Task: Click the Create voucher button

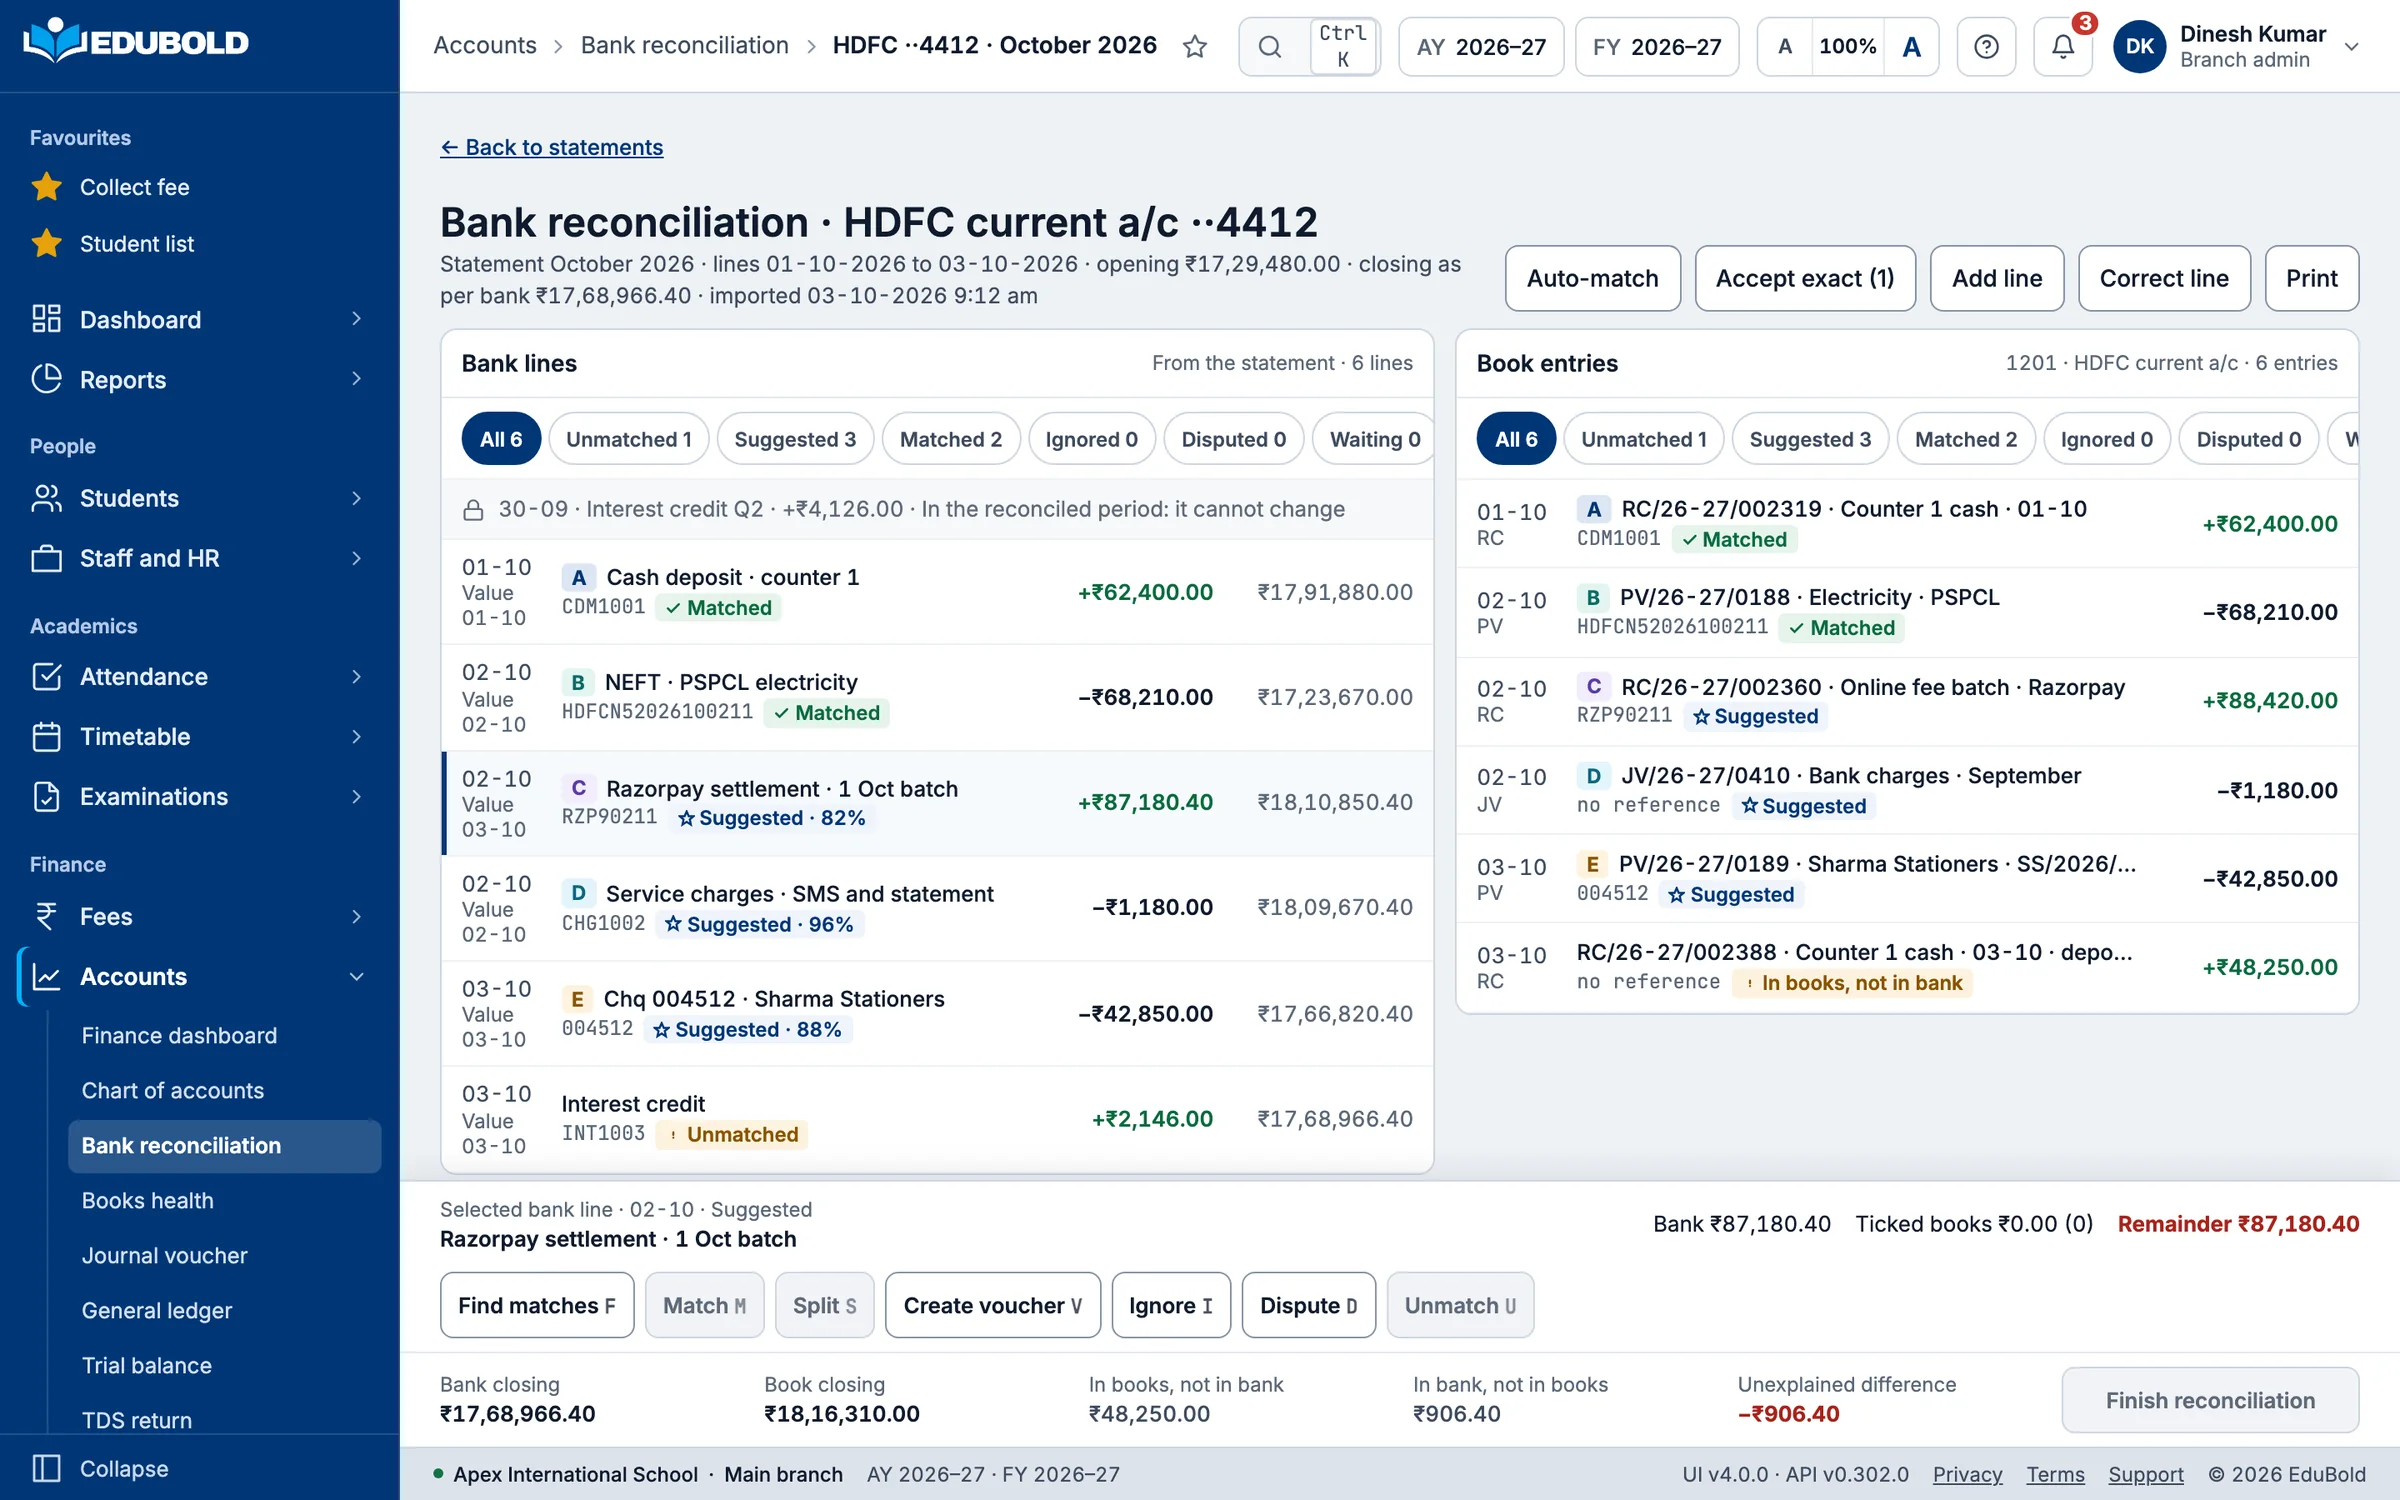Action: pyautogui.click(x=992, y=1305)
